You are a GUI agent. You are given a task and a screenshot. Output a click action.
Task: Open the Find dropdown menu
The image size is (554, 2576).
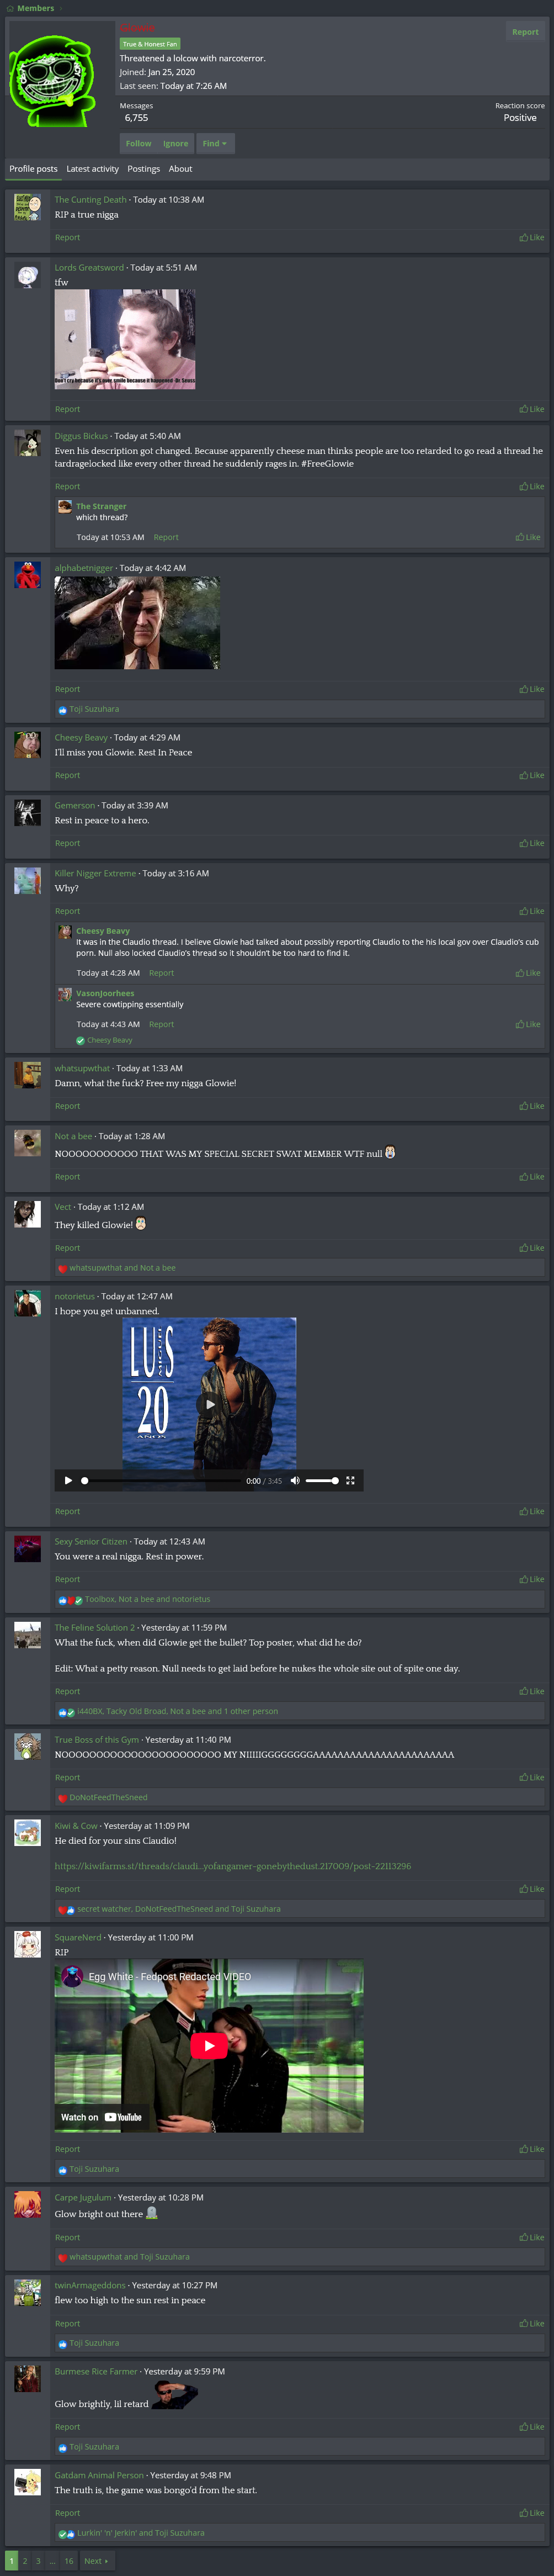tap(214, 143)
